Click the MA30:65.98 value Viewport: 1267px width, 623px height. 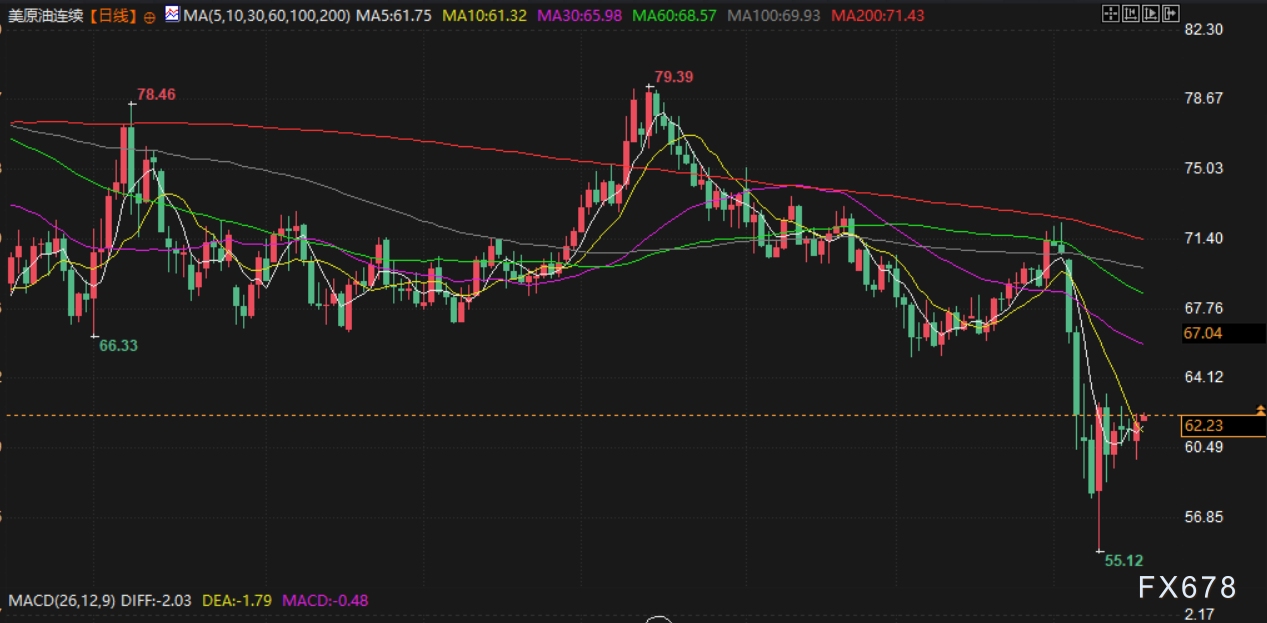pos(580,15)
